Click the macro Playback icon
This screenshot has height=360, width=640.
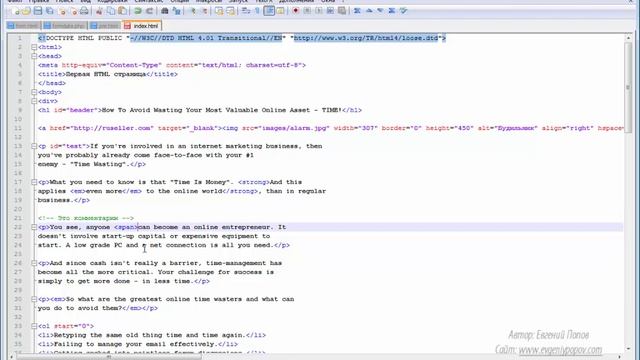pos(319,11)
